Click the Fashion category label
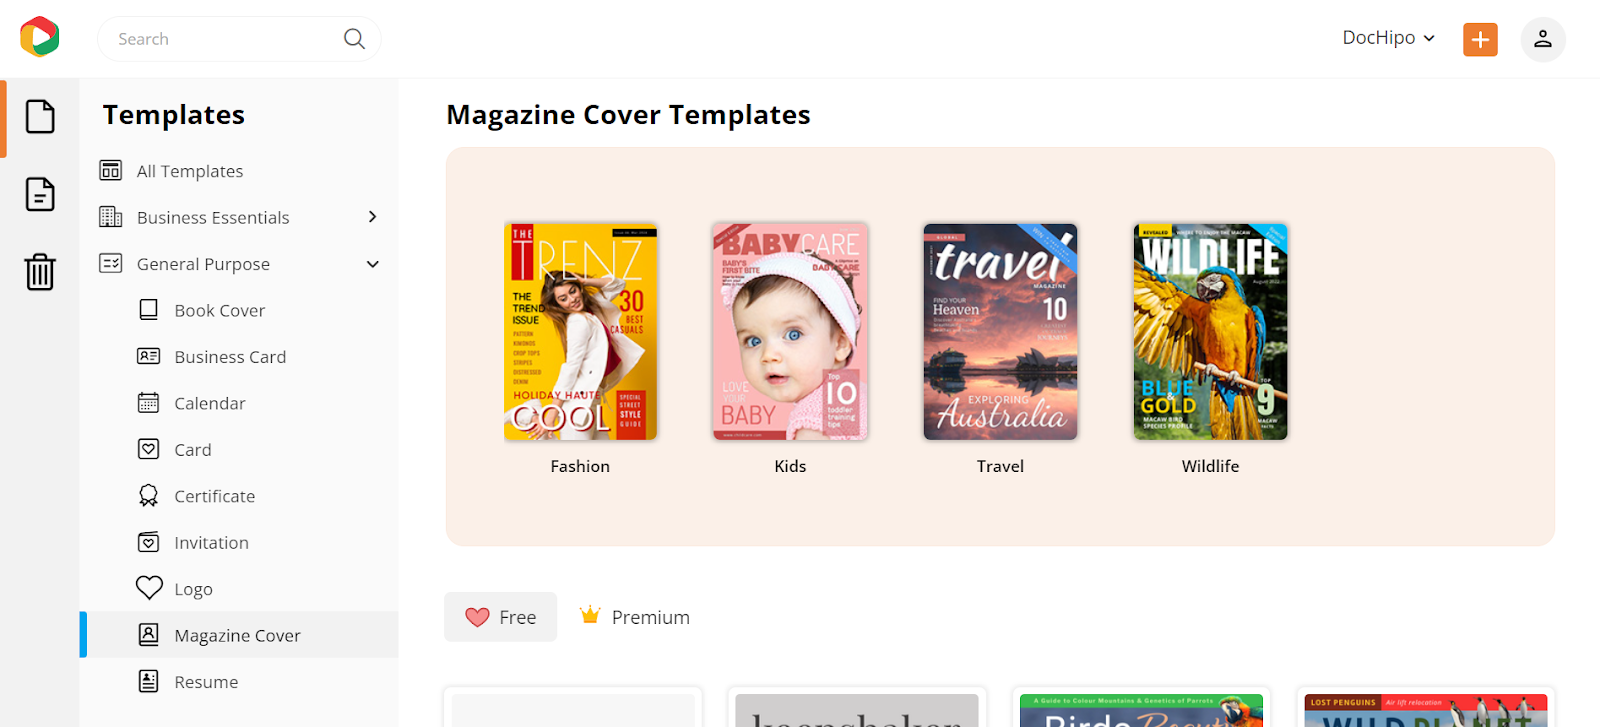The image size is (1600, 727). 580,466
